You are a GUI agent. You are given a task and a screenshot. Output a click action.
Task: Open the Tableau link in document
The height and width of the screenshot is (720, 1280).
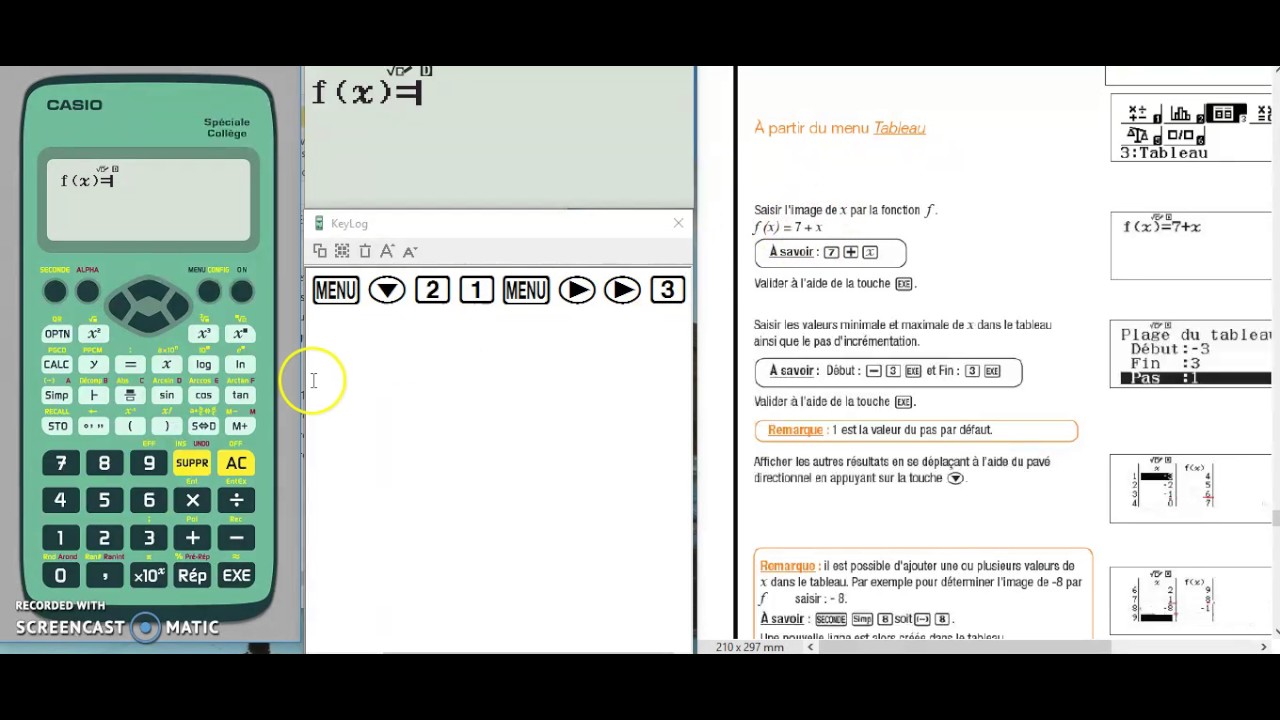tap(899, 128)
